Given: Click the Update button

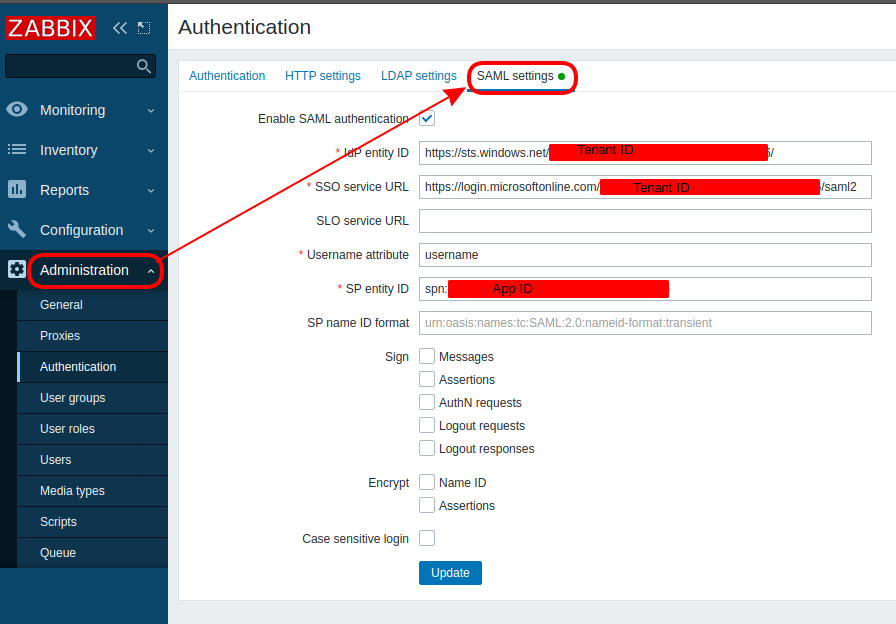Looking at the screenshot, I should pyautogui.click(x=450, y=573).
